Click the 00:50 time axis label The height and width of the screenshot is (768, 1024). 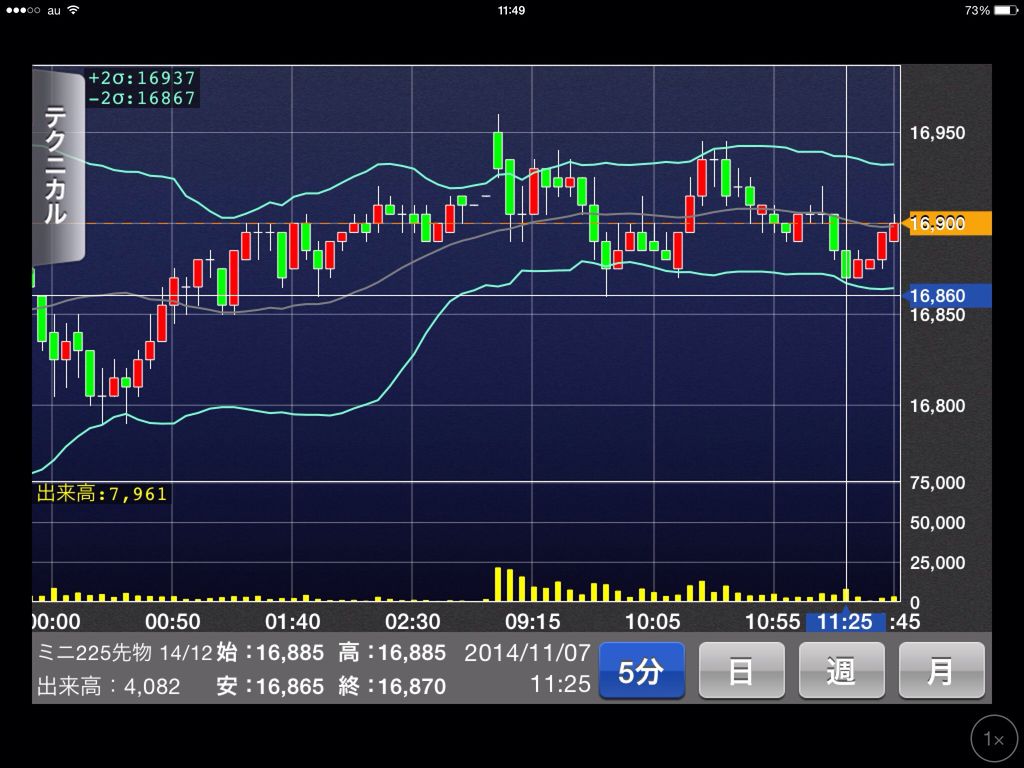coord(172,621)
